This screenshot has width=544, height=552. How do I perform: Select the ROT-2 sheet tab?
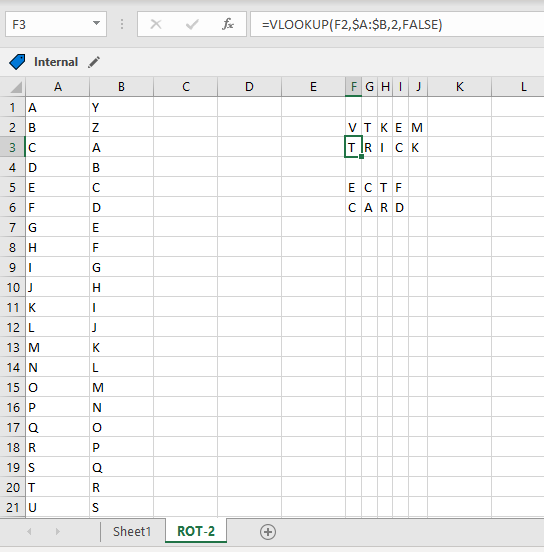pos(196,531)
